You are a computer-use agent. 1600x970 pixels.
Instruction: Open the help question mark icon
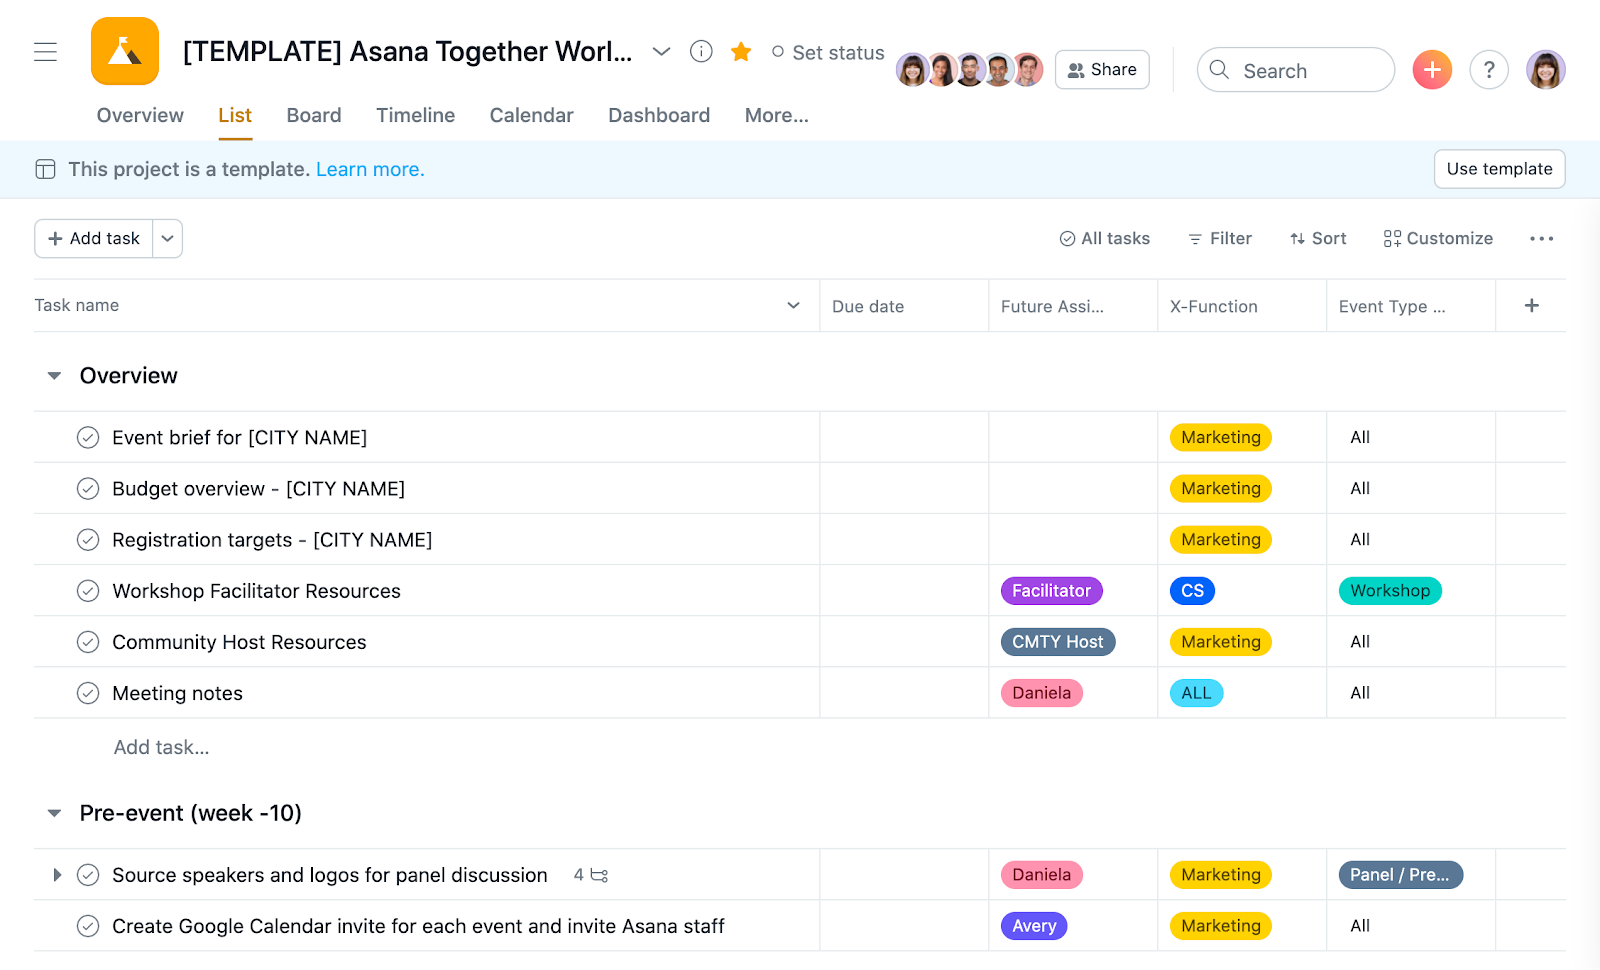(x=1489, y=70)
